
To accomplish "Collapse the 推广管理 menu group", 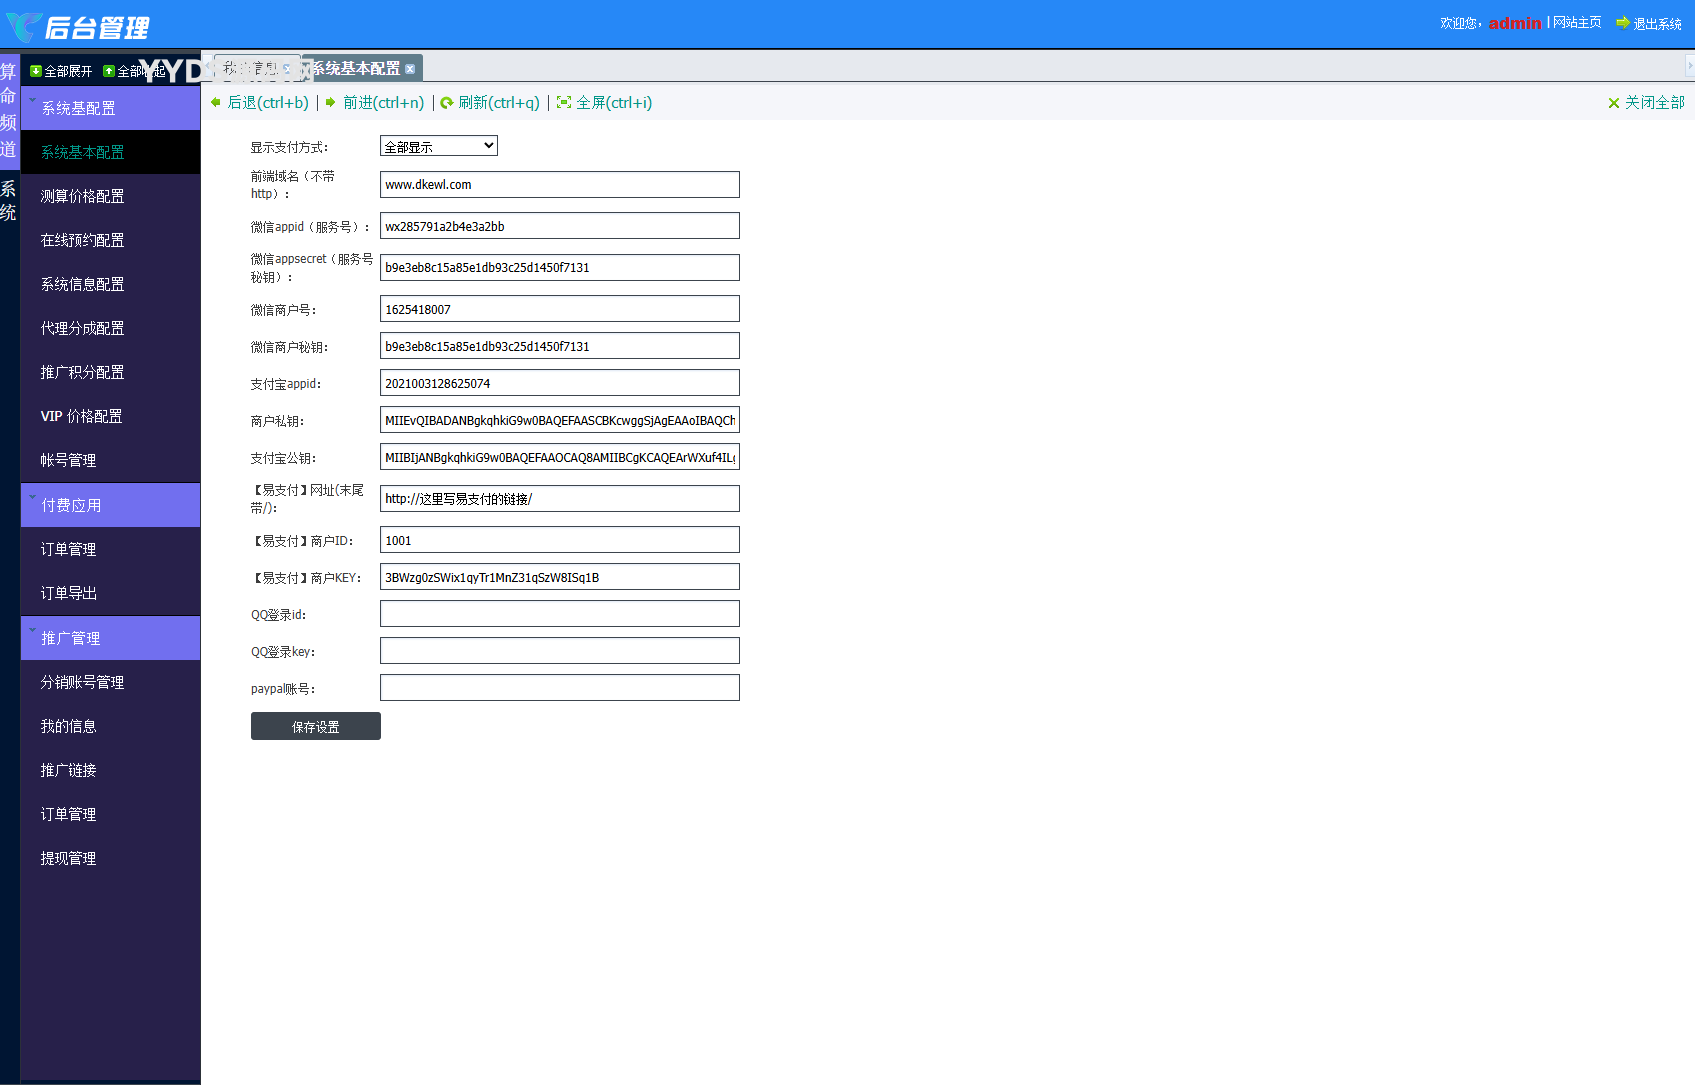I will click(110, 638).
